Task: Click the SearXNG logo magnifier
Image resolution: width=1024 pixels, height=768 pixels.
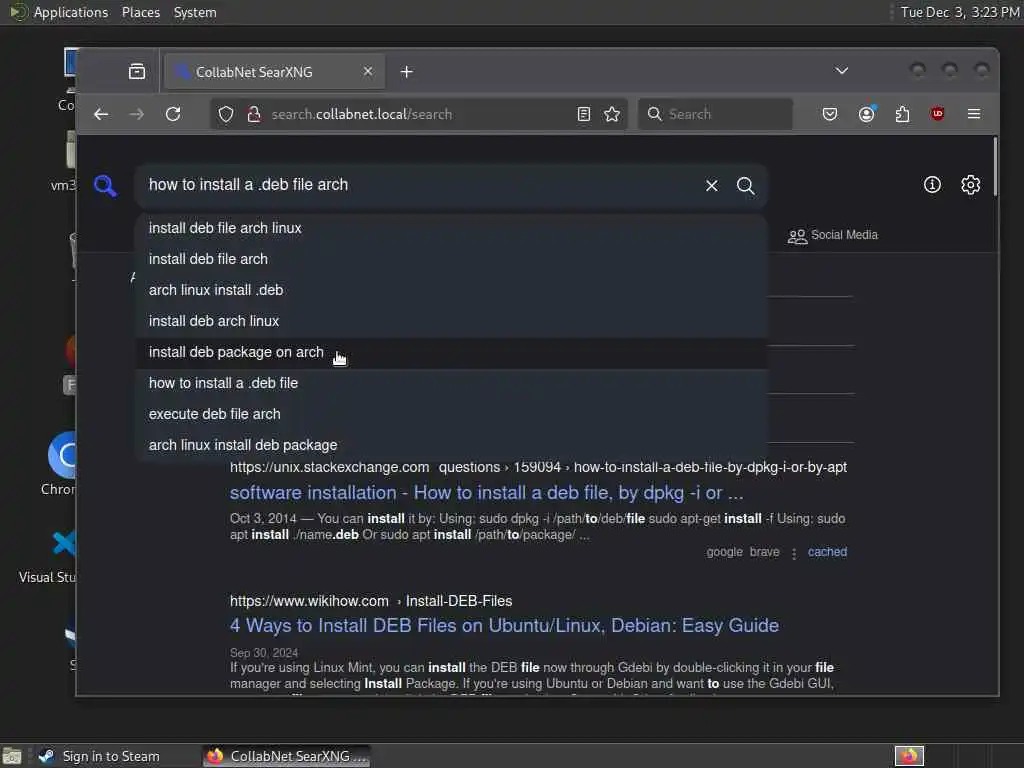Action: (x=105, y=185)
